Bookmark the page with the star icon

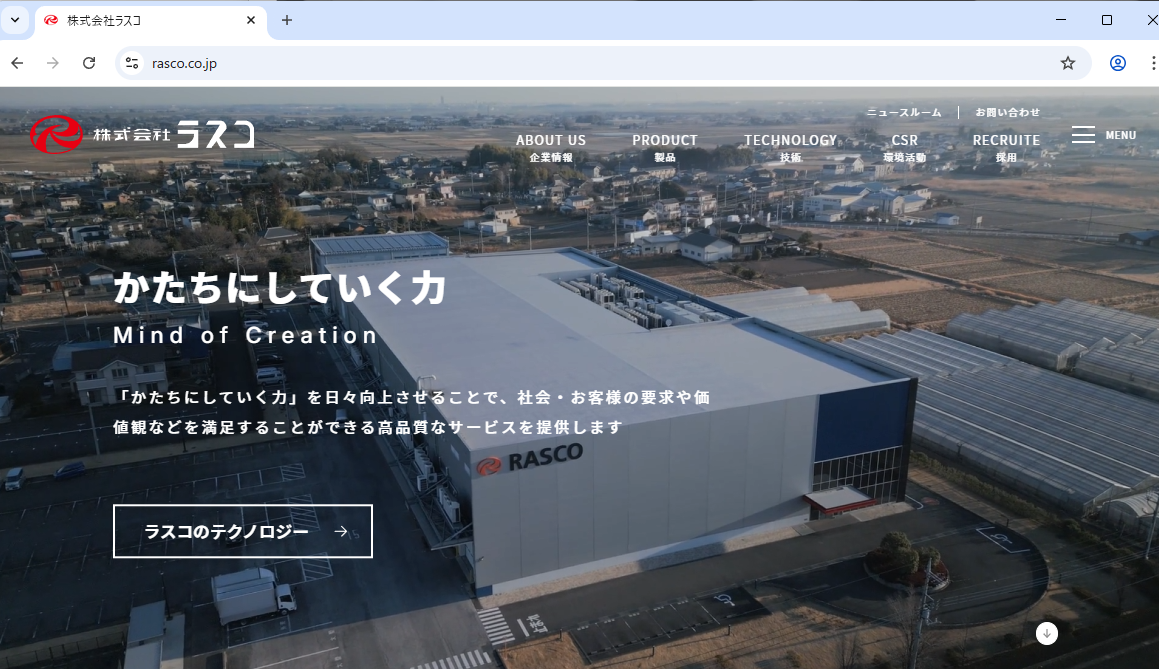pyautogui.click(x=1067, y=62)
